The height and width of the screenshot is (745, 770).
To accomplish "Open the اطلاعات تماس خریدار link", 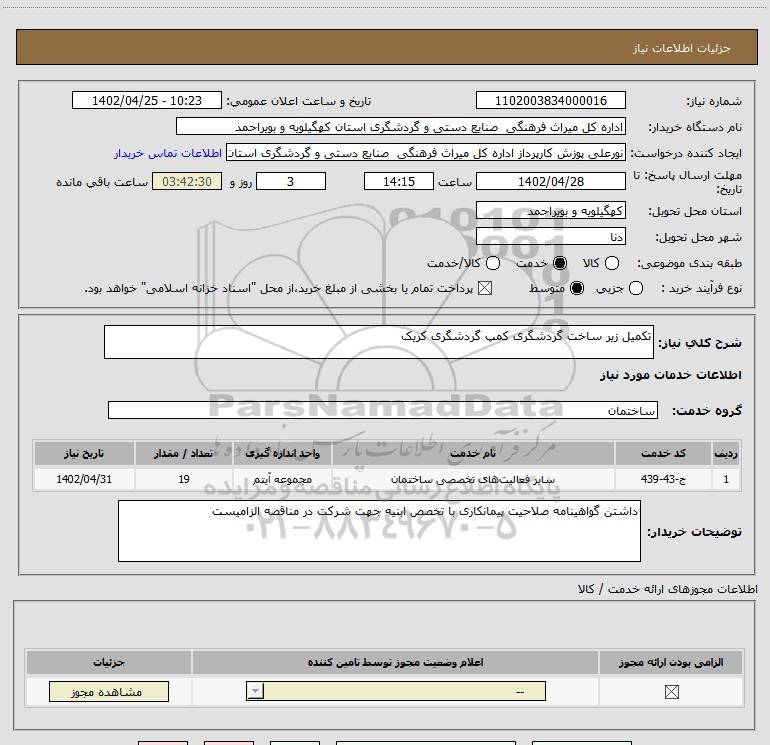I will 168,153.
